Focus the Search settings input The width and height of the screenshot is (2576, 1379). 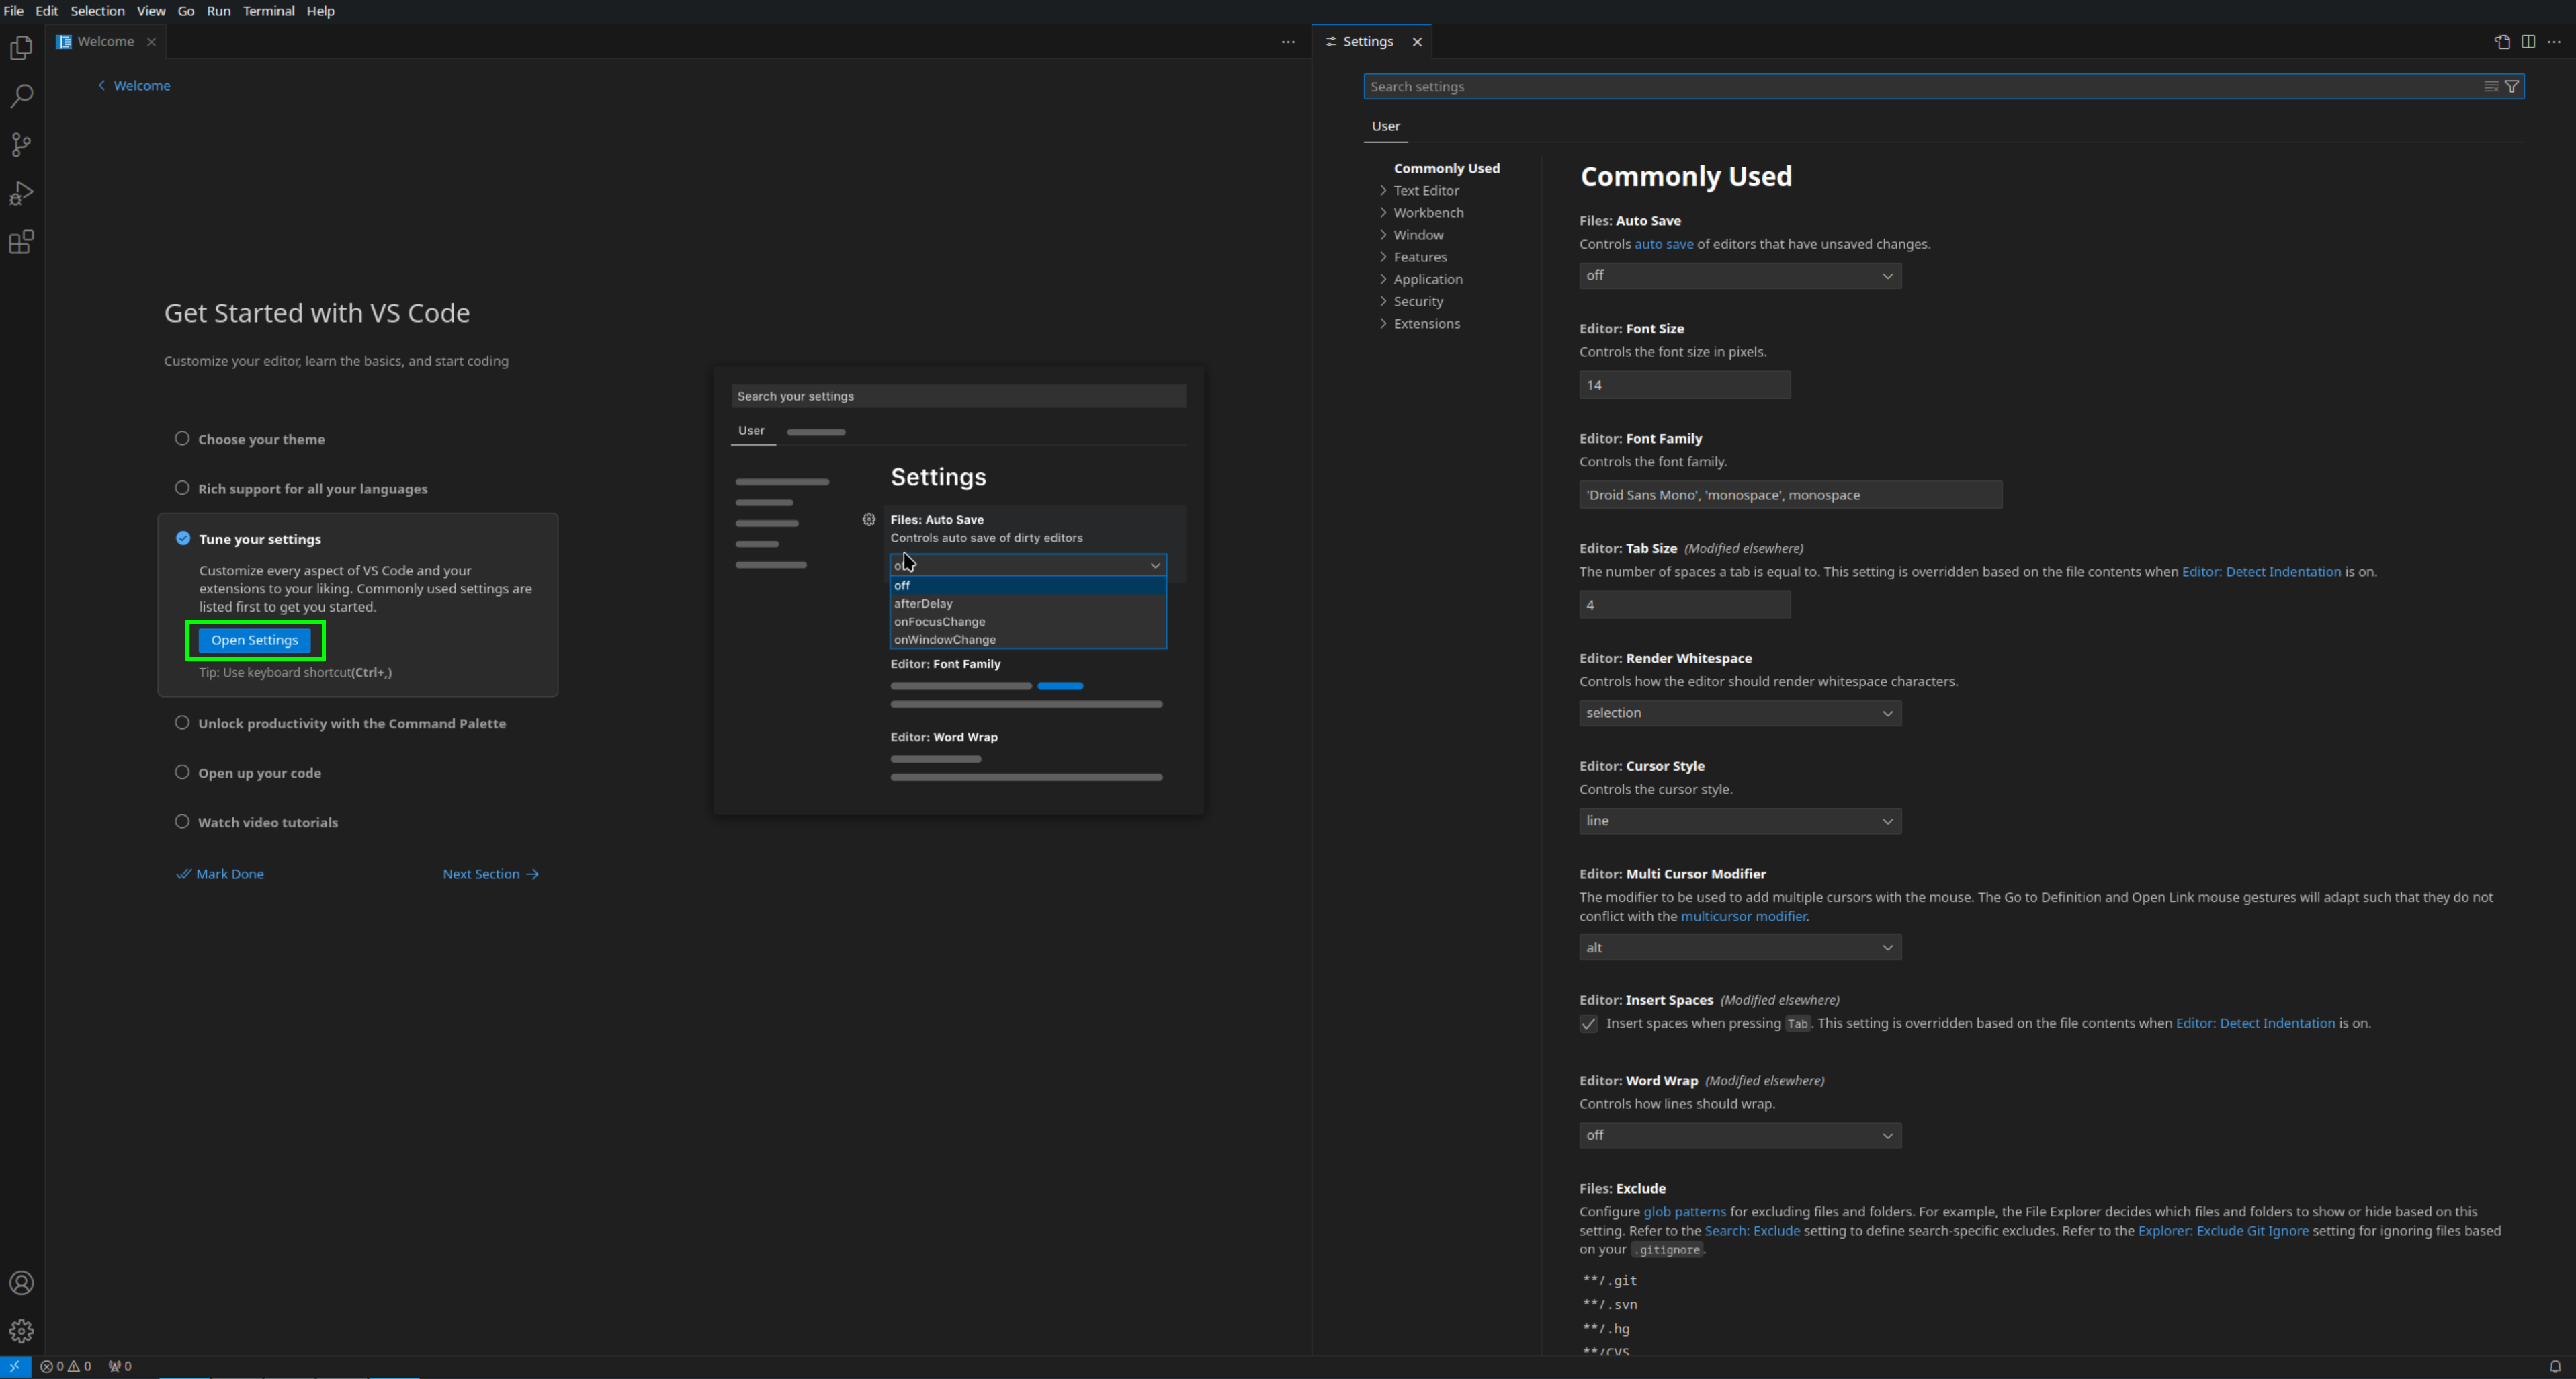click(1943, 87)
